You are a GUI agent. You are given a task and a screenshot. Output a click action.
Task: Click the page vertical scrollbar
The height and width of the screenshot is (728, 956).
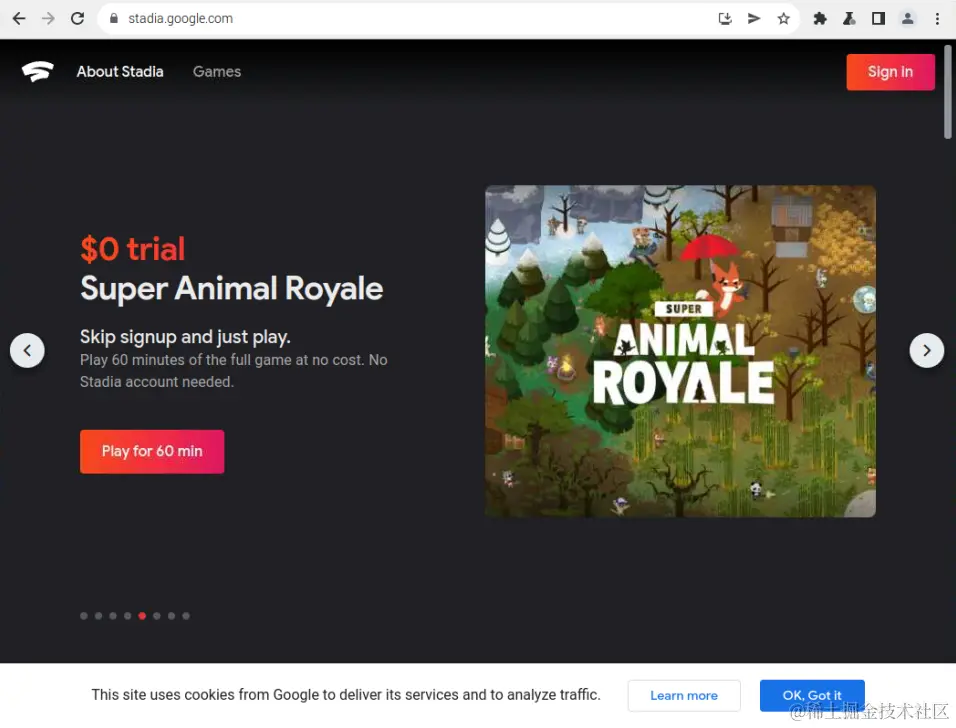(948, 91)
